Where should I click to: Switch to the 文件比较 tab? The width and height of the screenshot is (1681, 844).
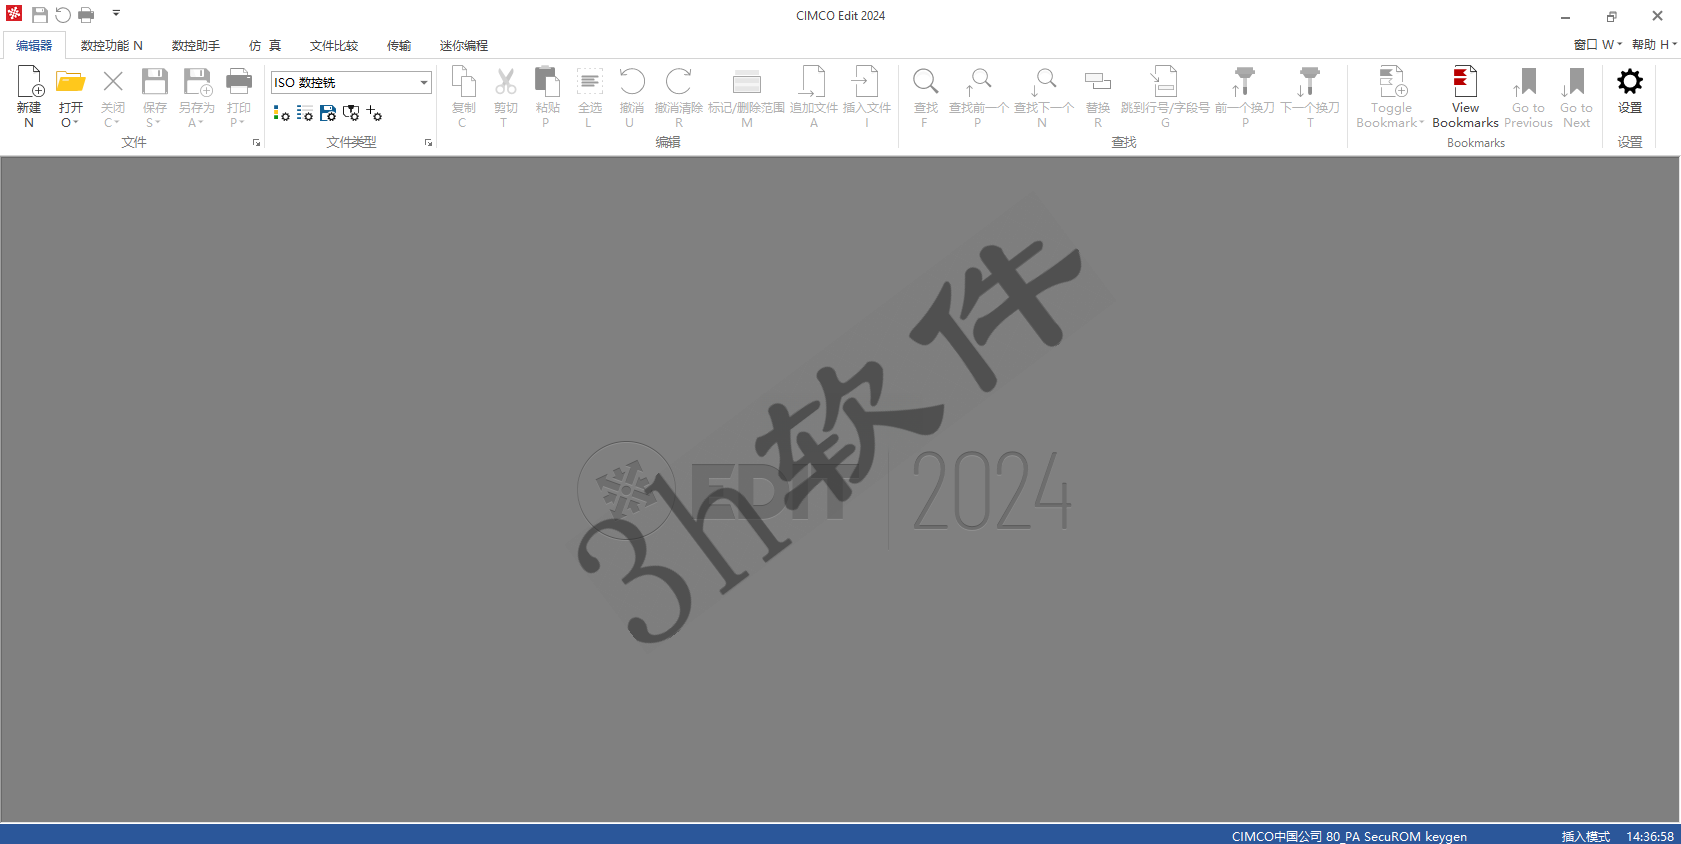[x=334, y=46]
